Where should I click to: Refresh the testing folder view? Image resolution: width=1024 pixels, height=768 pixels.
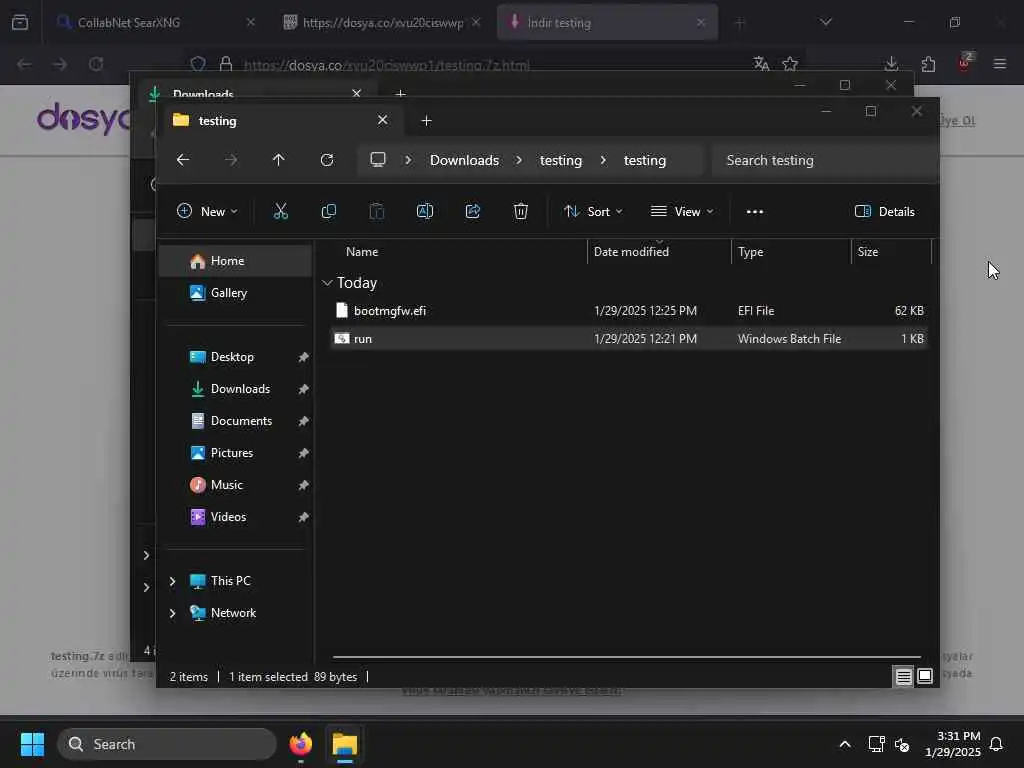327,160
